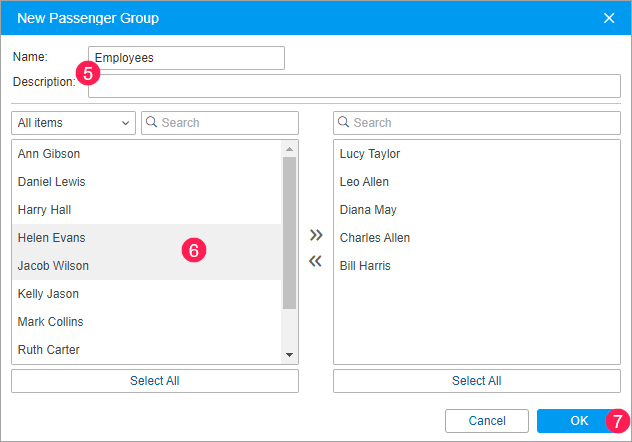Click Select All under the right list
632x442 pixels.
pyautogui.click(x=477, y=381)
